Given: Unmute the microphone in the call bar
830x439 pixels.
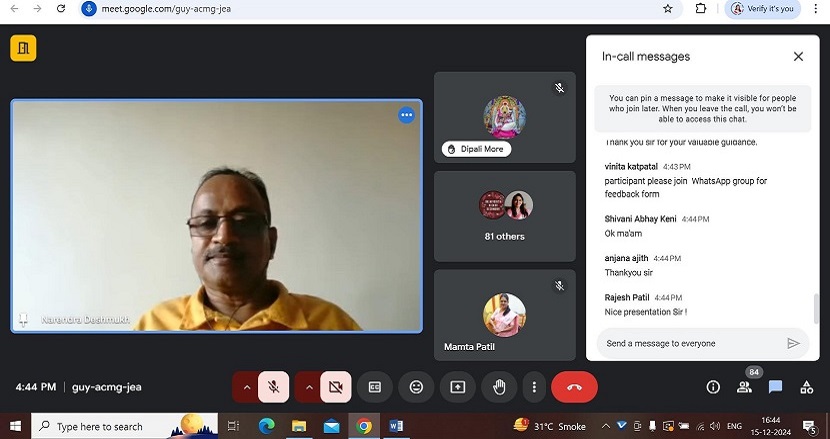Looking at the screenshot, I should point(274,387).
